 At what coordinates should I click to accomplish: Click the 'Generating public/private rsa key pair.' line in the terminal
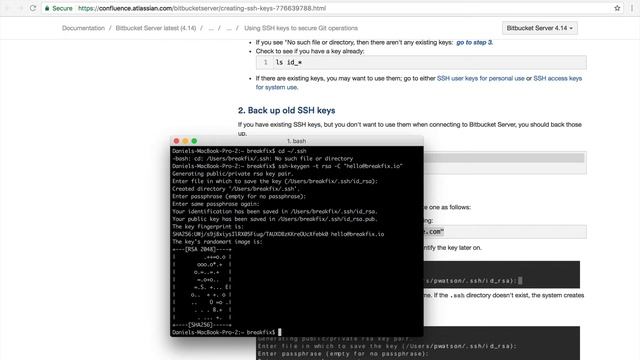tap(233, 174)
